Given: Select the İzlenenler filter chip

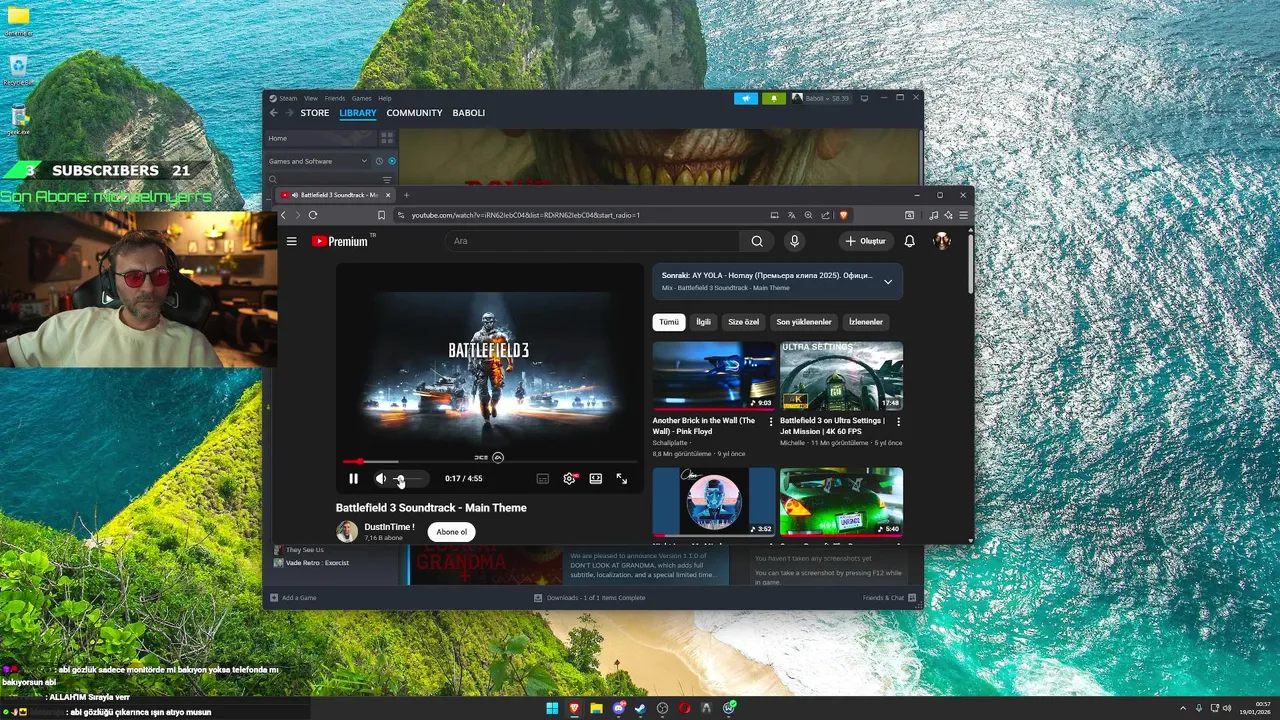Looking at the screenshot, I should click(x=866, y=322).
